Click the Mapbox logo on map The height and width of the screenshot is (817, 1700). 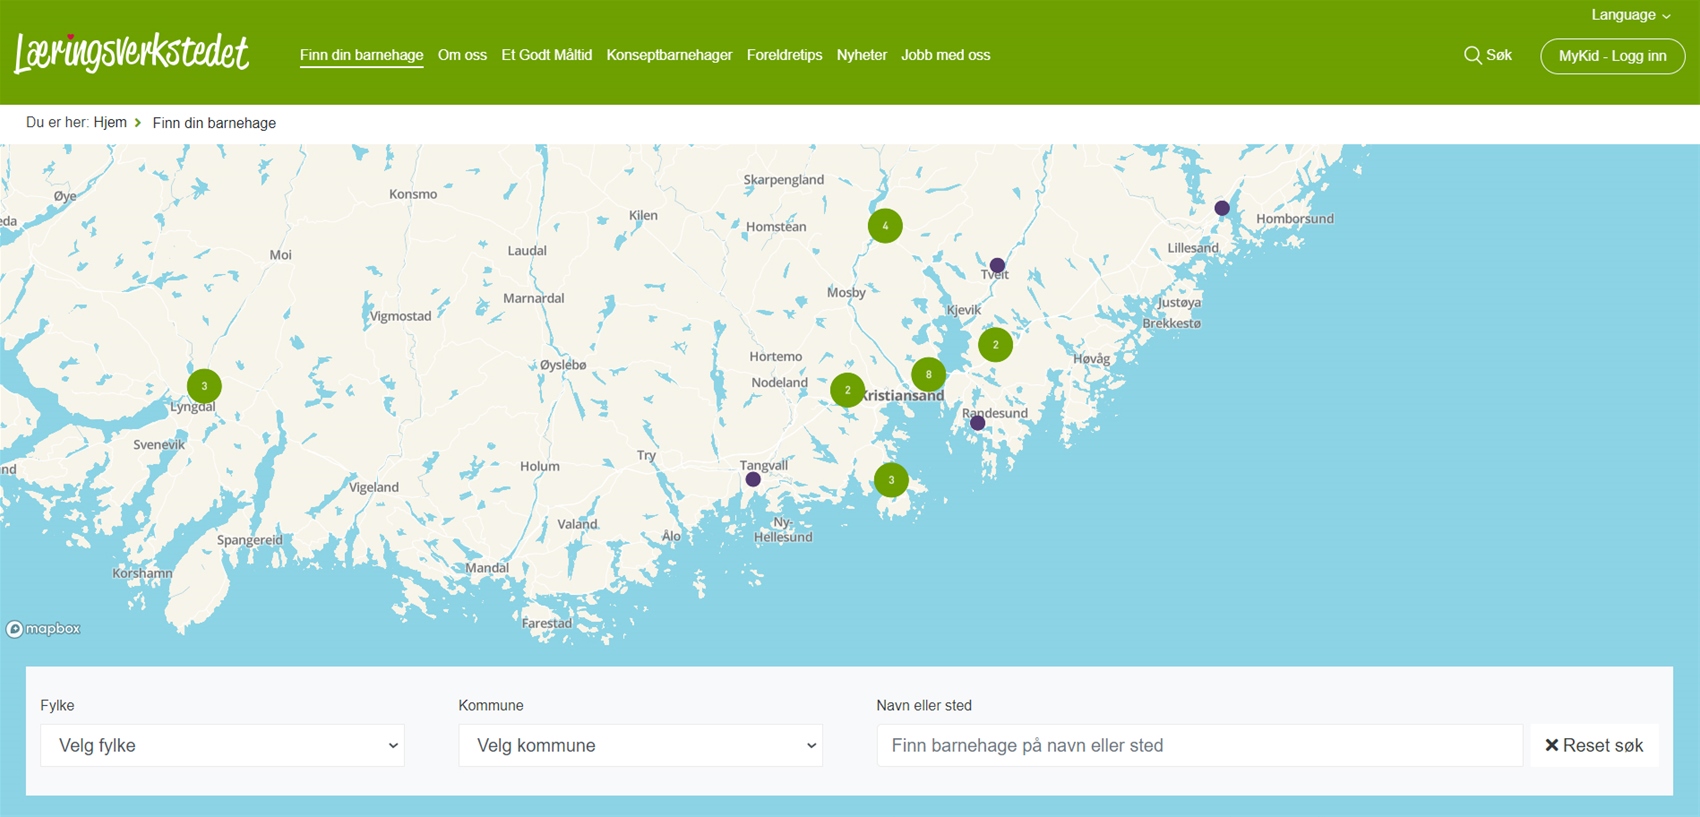pyautogui.click(x=43, y=629)
